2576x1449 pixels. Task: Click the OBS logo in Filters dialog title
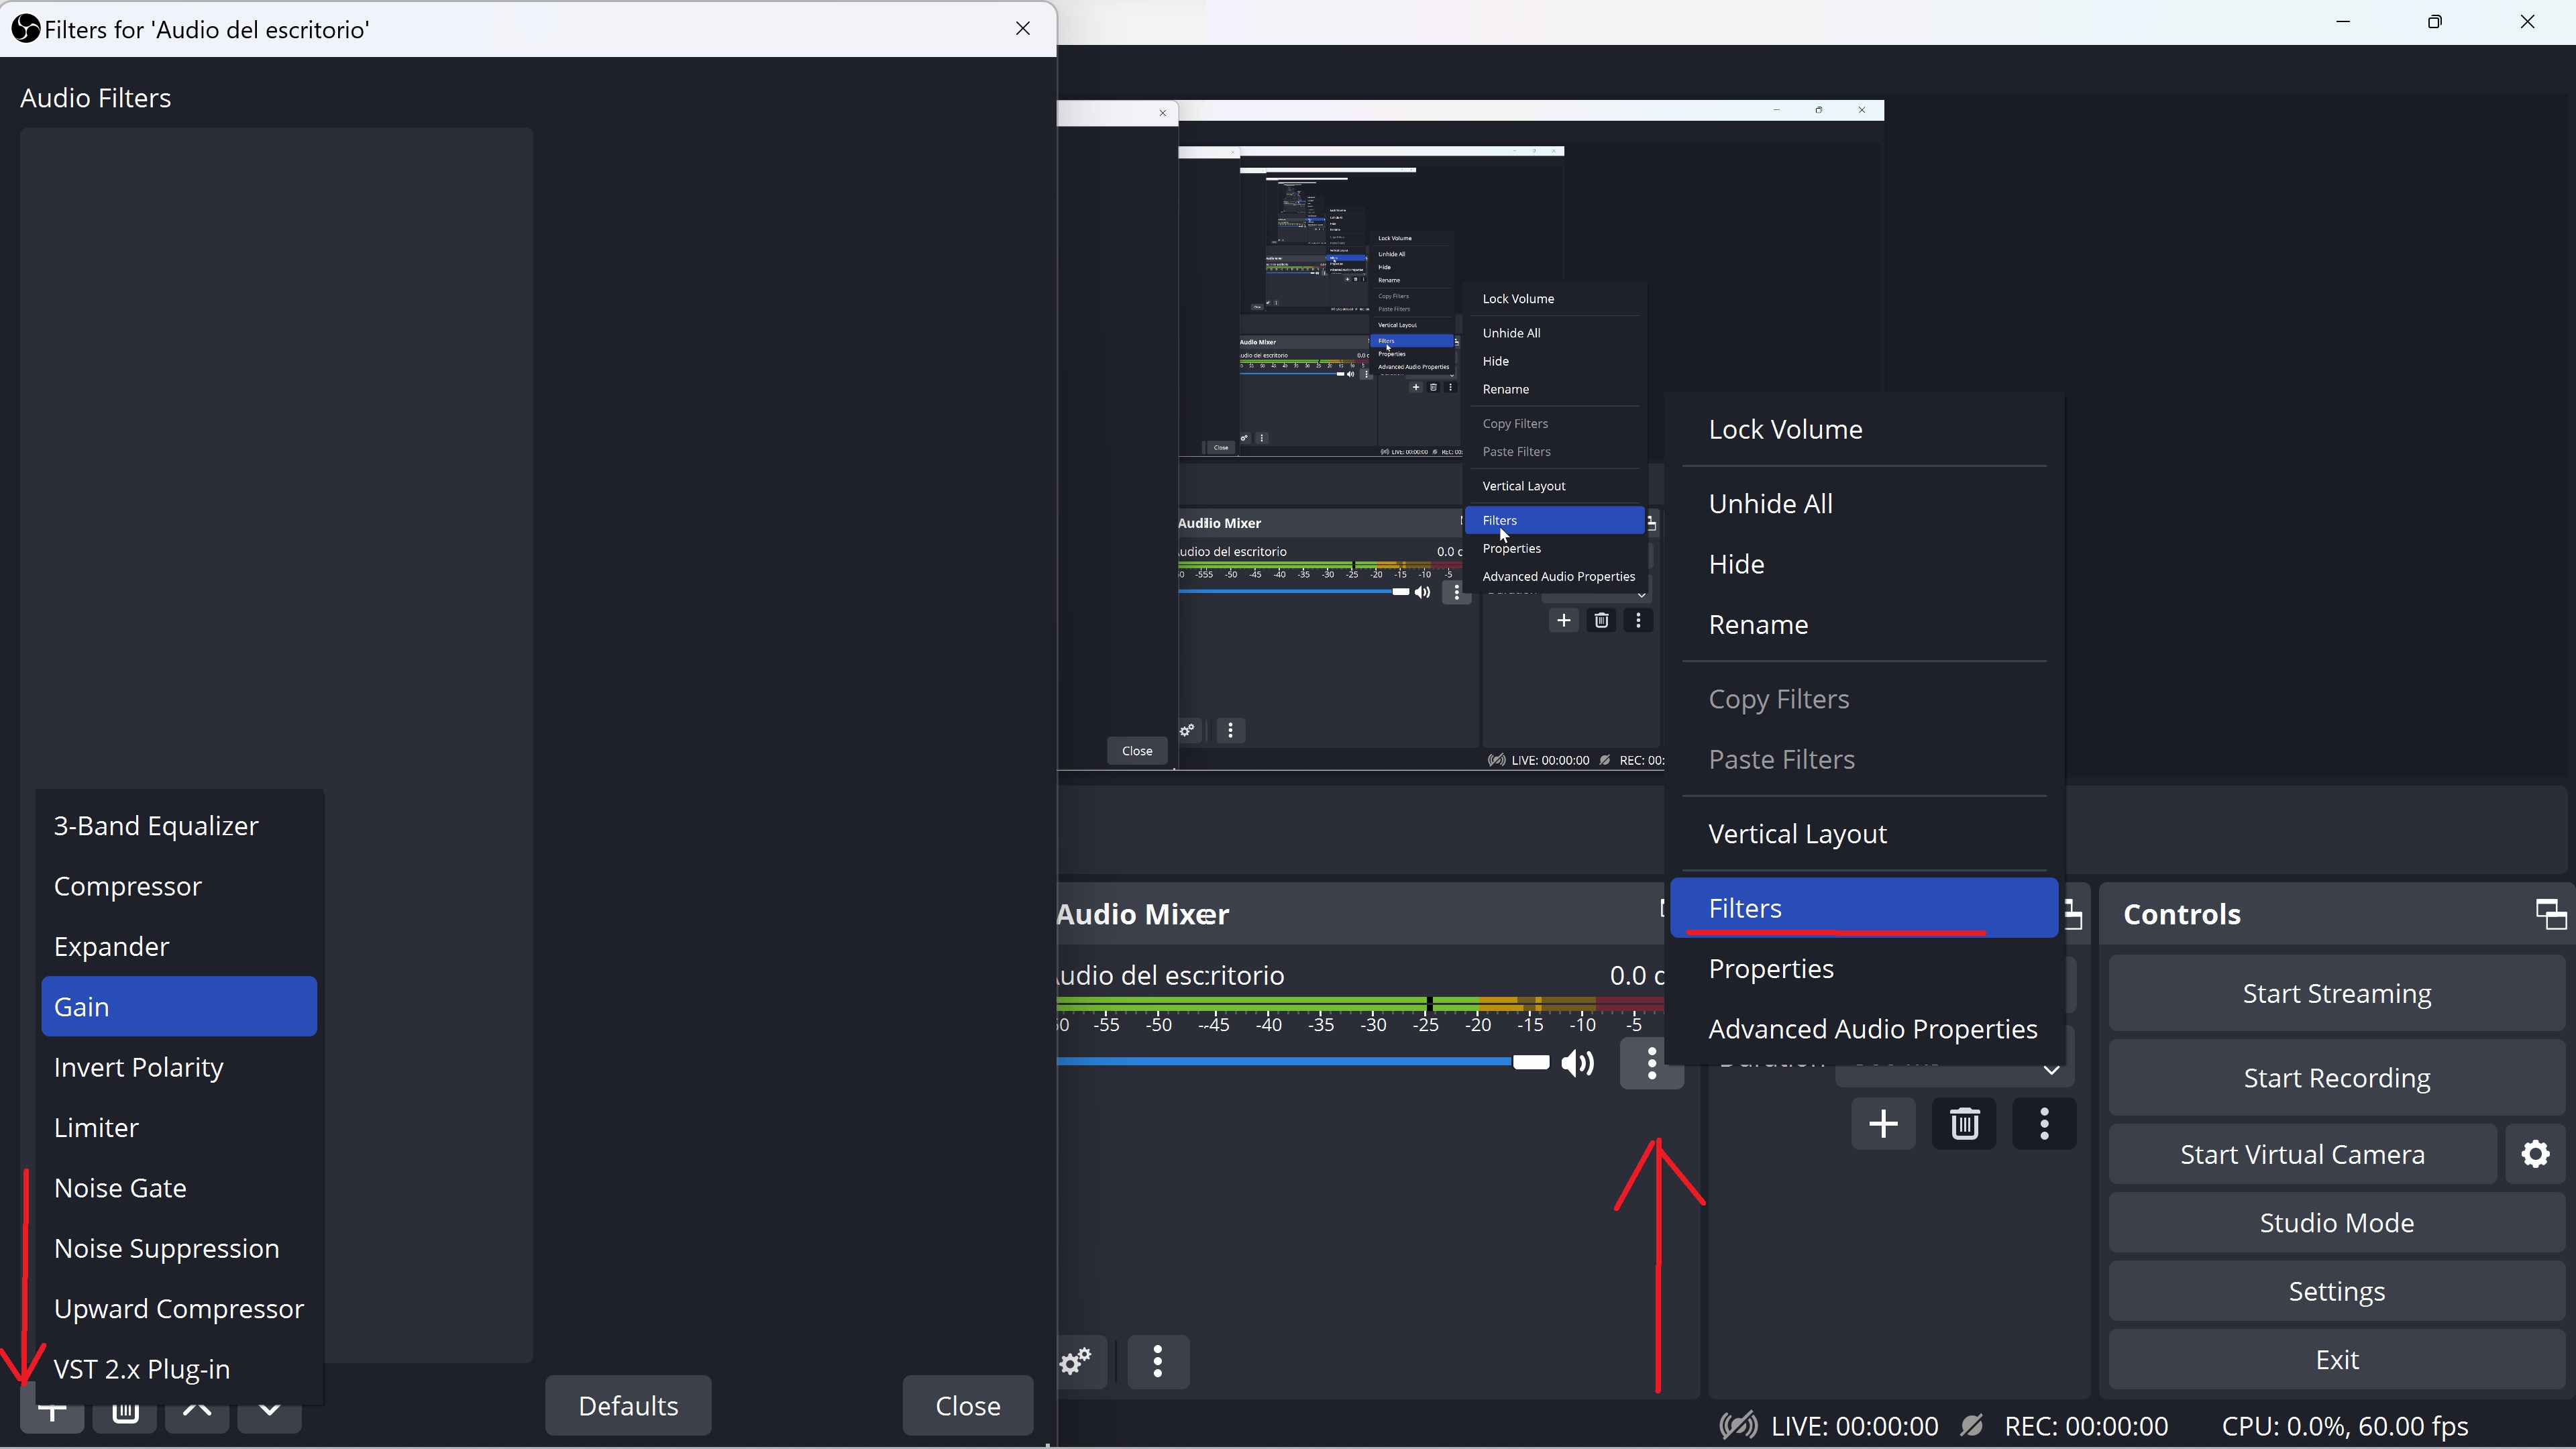(x=26, y=29)
